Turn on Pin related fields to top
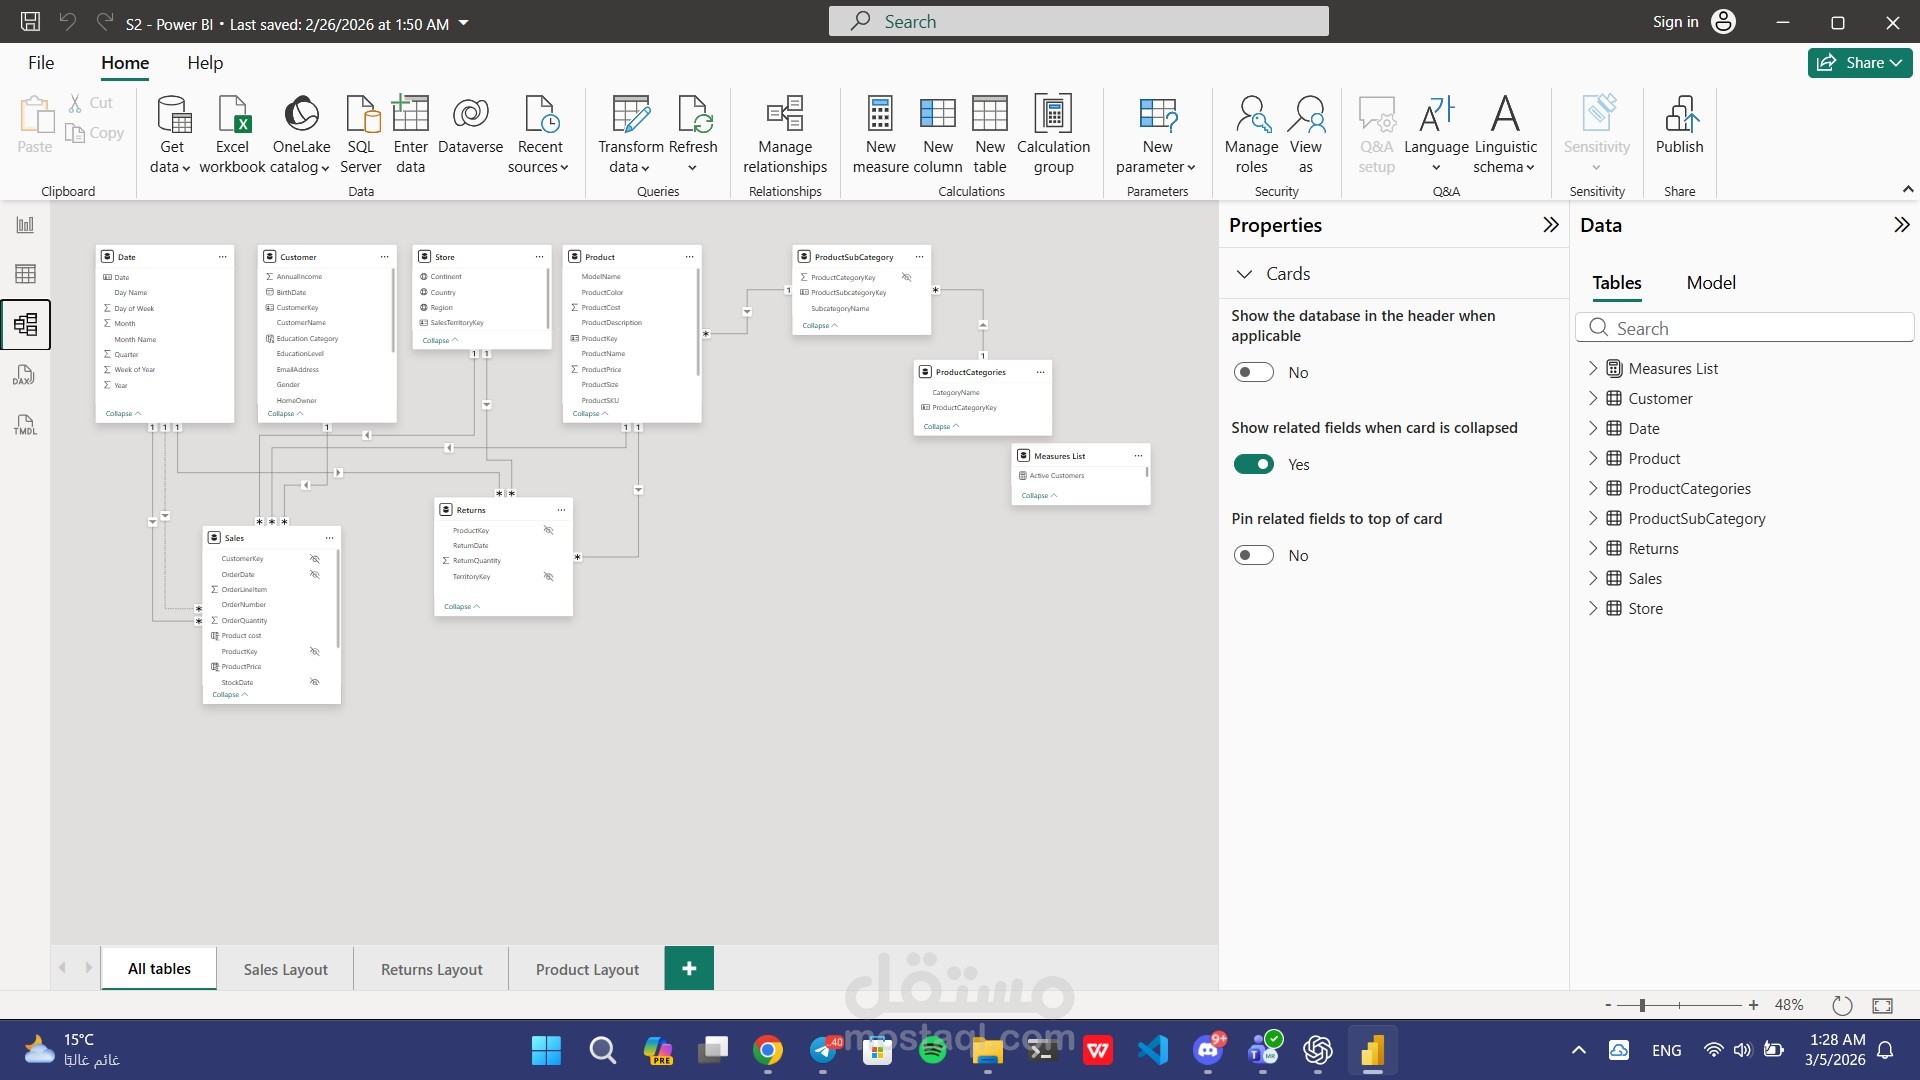The image size is (1920, 1080). click(1253, 554)
